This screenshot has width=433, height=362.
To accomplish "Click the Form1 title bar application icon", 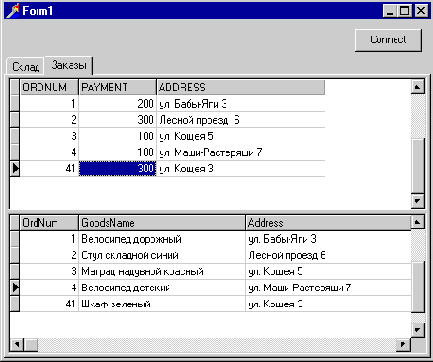I will coord(13,11).
